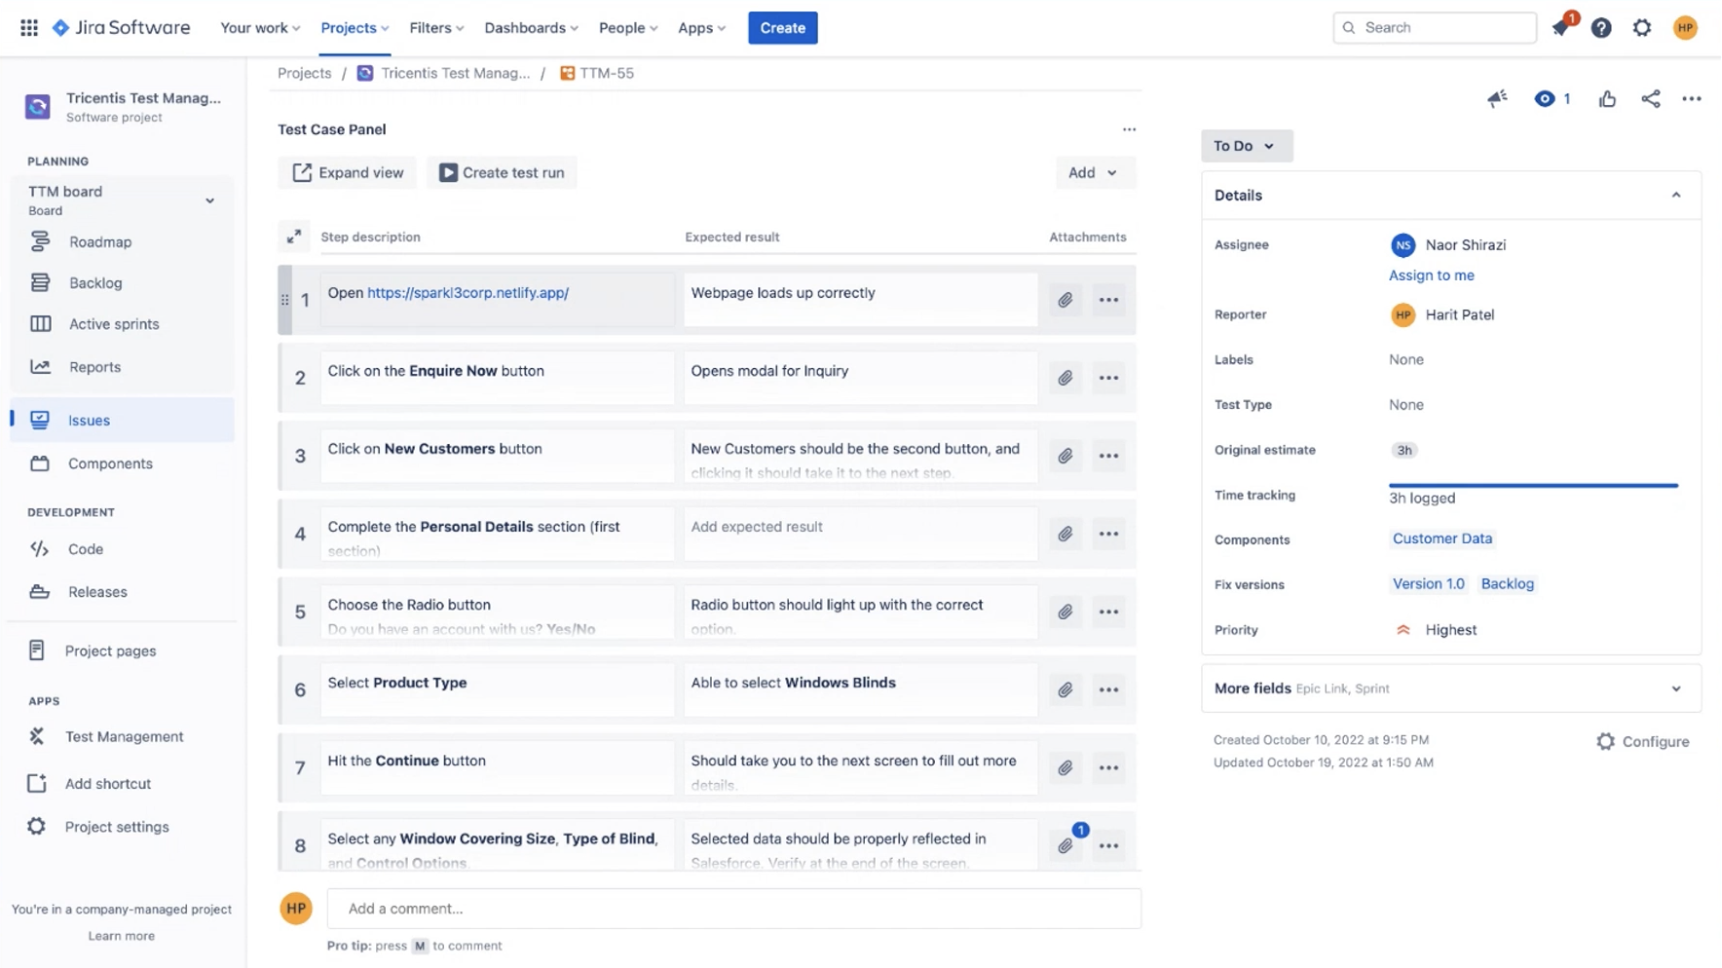This screenshot has height=968, width=1722.
Task: Vote for issue with thumbs-up icon
Action: (1607, 98)
